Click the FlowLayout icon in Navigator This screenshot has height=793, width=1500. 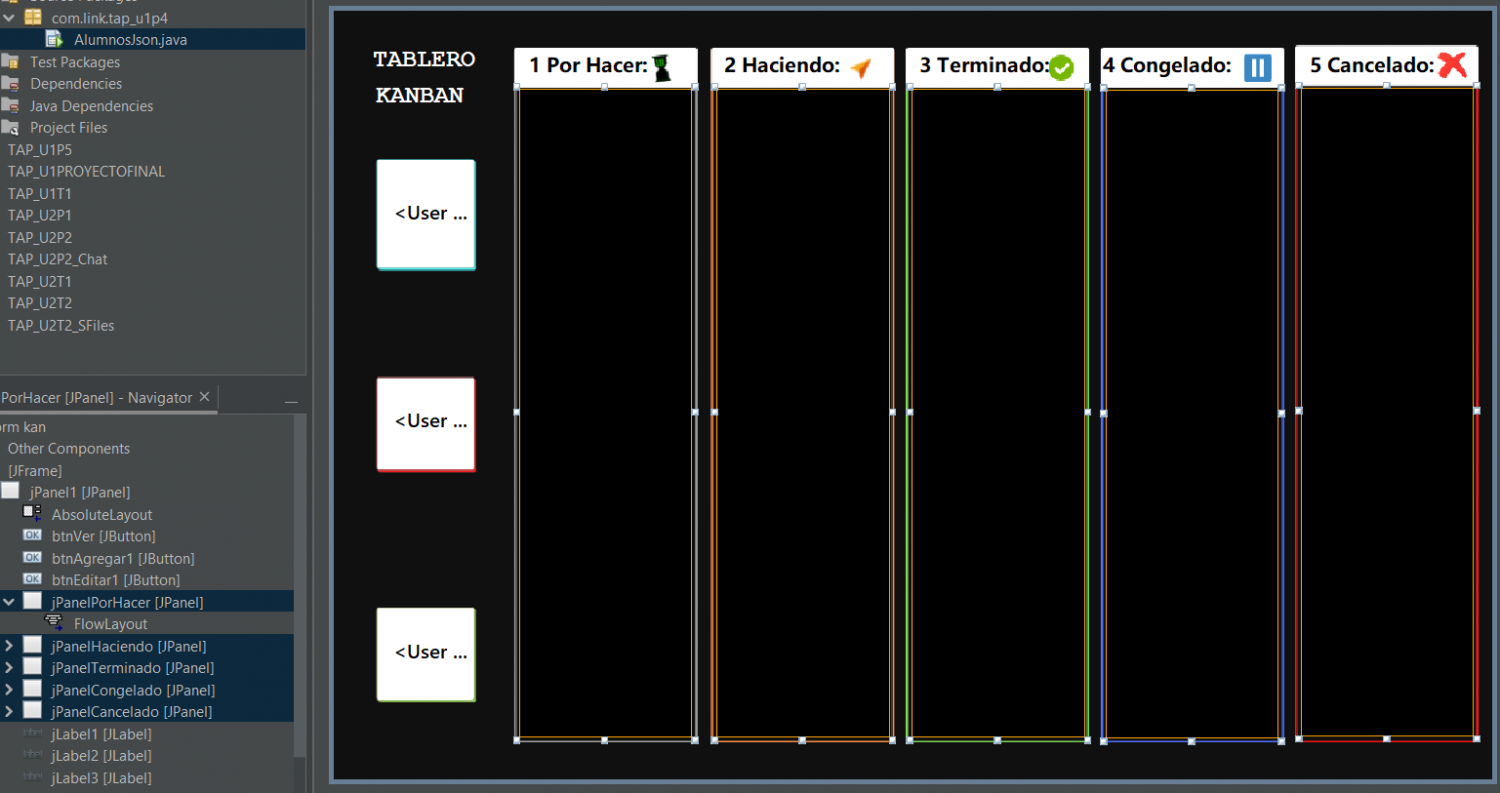(x=54, y=624)
